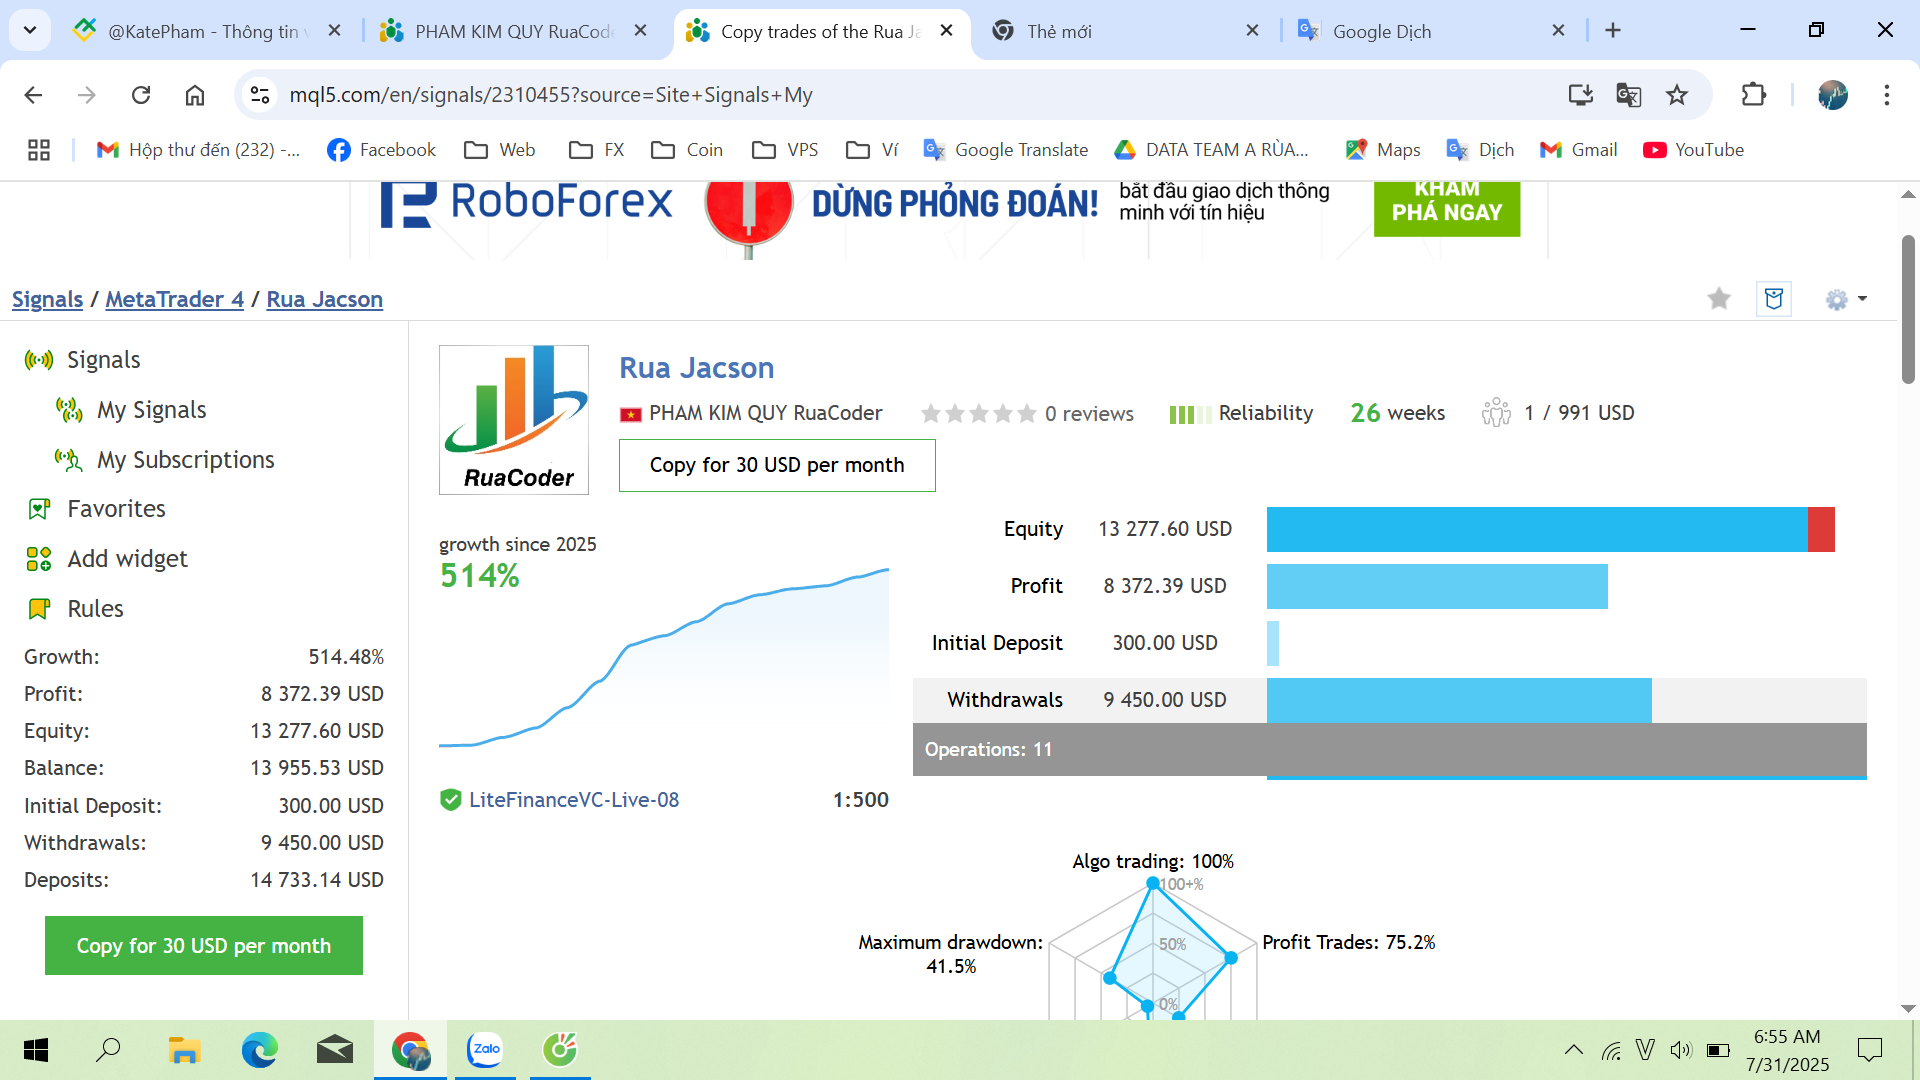Open the browser home page
Screen dimensions: 1920x1080
click(x=195, y=95)
